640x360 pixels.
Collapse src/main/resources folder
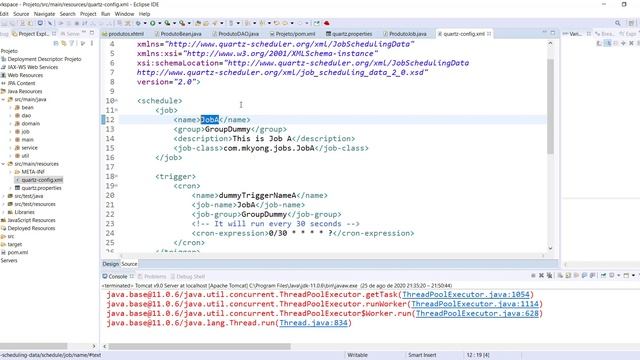pos(3,164)
